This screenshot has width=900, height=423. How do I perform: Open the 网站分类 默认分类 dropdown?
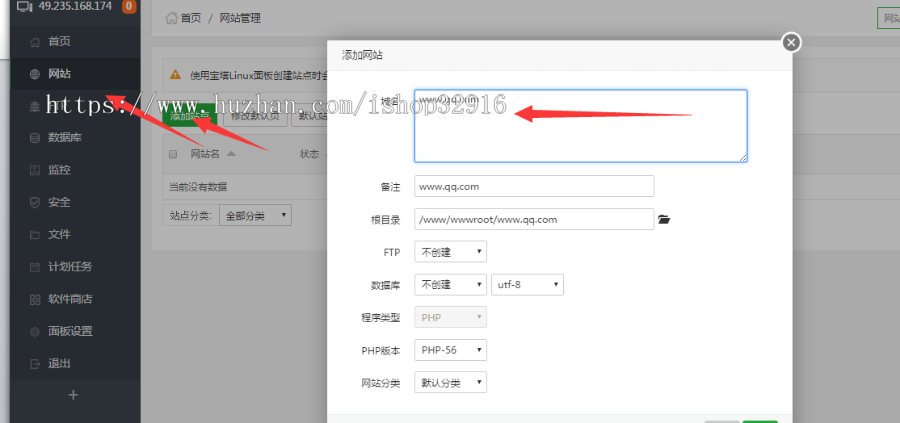451,382
